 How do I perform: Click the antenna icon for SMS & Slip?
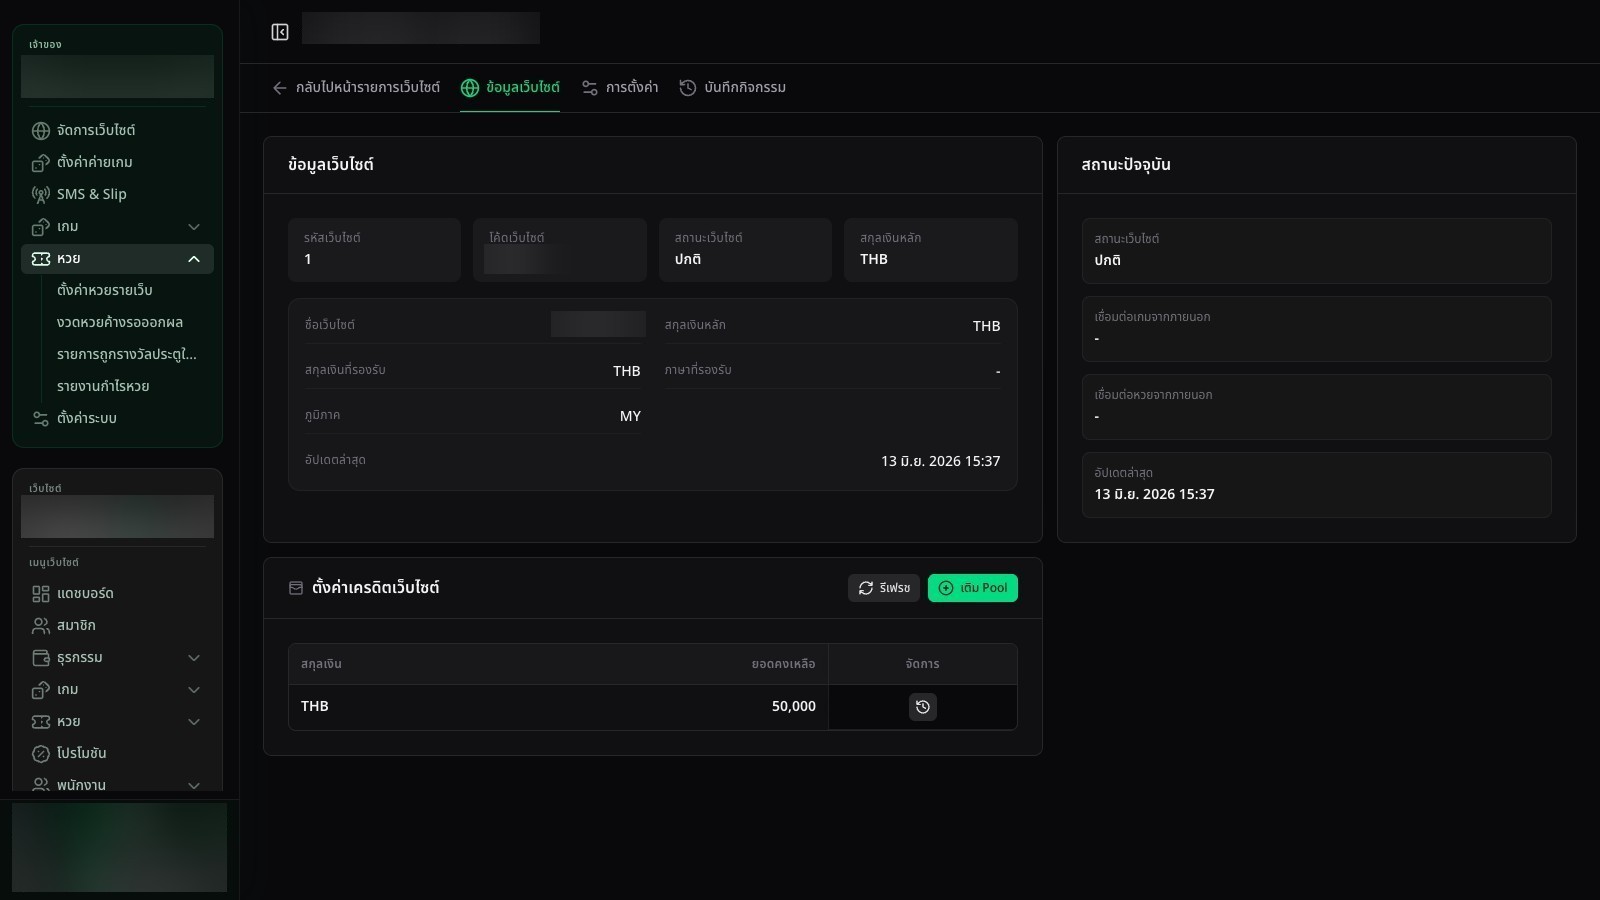pyautogui.click(x=41, y=195)
